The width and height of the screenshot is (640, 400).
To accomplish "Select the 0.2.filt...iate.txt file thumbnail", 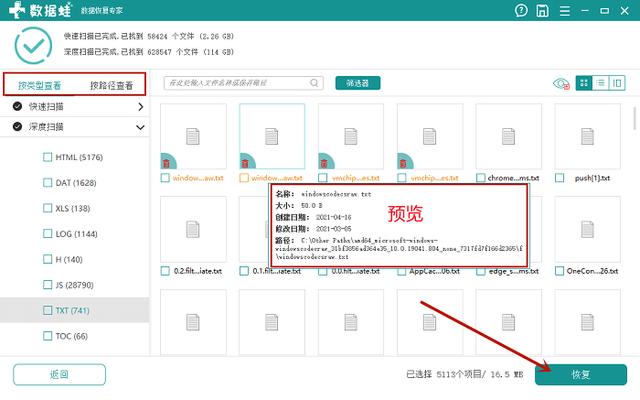I will click(x=193, y=229).
